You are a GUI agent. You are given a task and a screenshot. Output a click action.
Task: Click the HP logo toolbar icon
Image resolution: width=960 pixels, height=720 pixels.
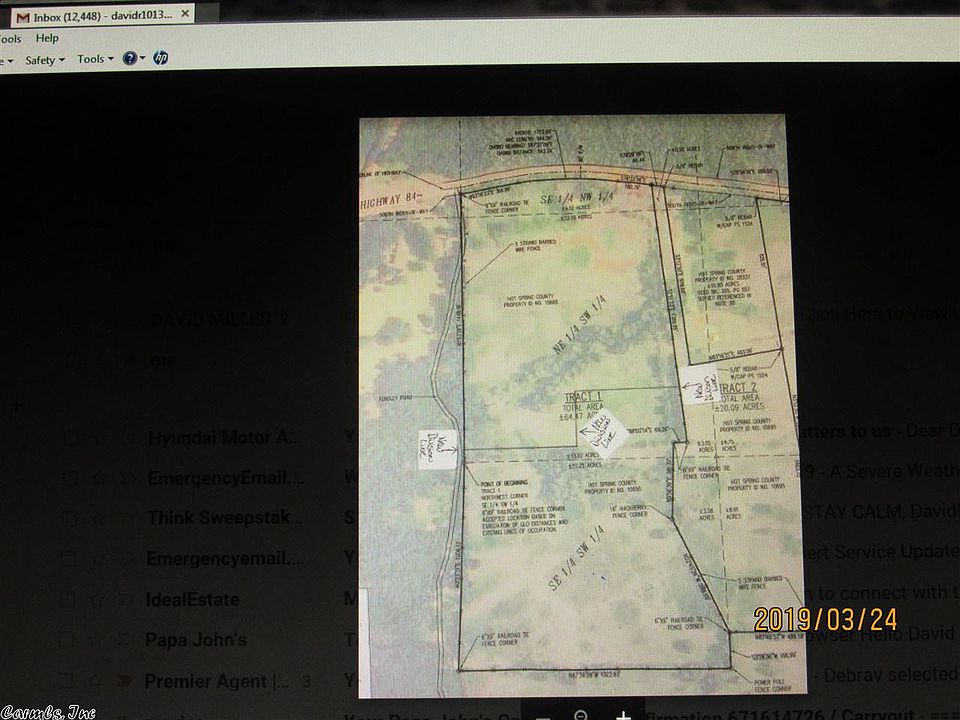click(160, 58)
